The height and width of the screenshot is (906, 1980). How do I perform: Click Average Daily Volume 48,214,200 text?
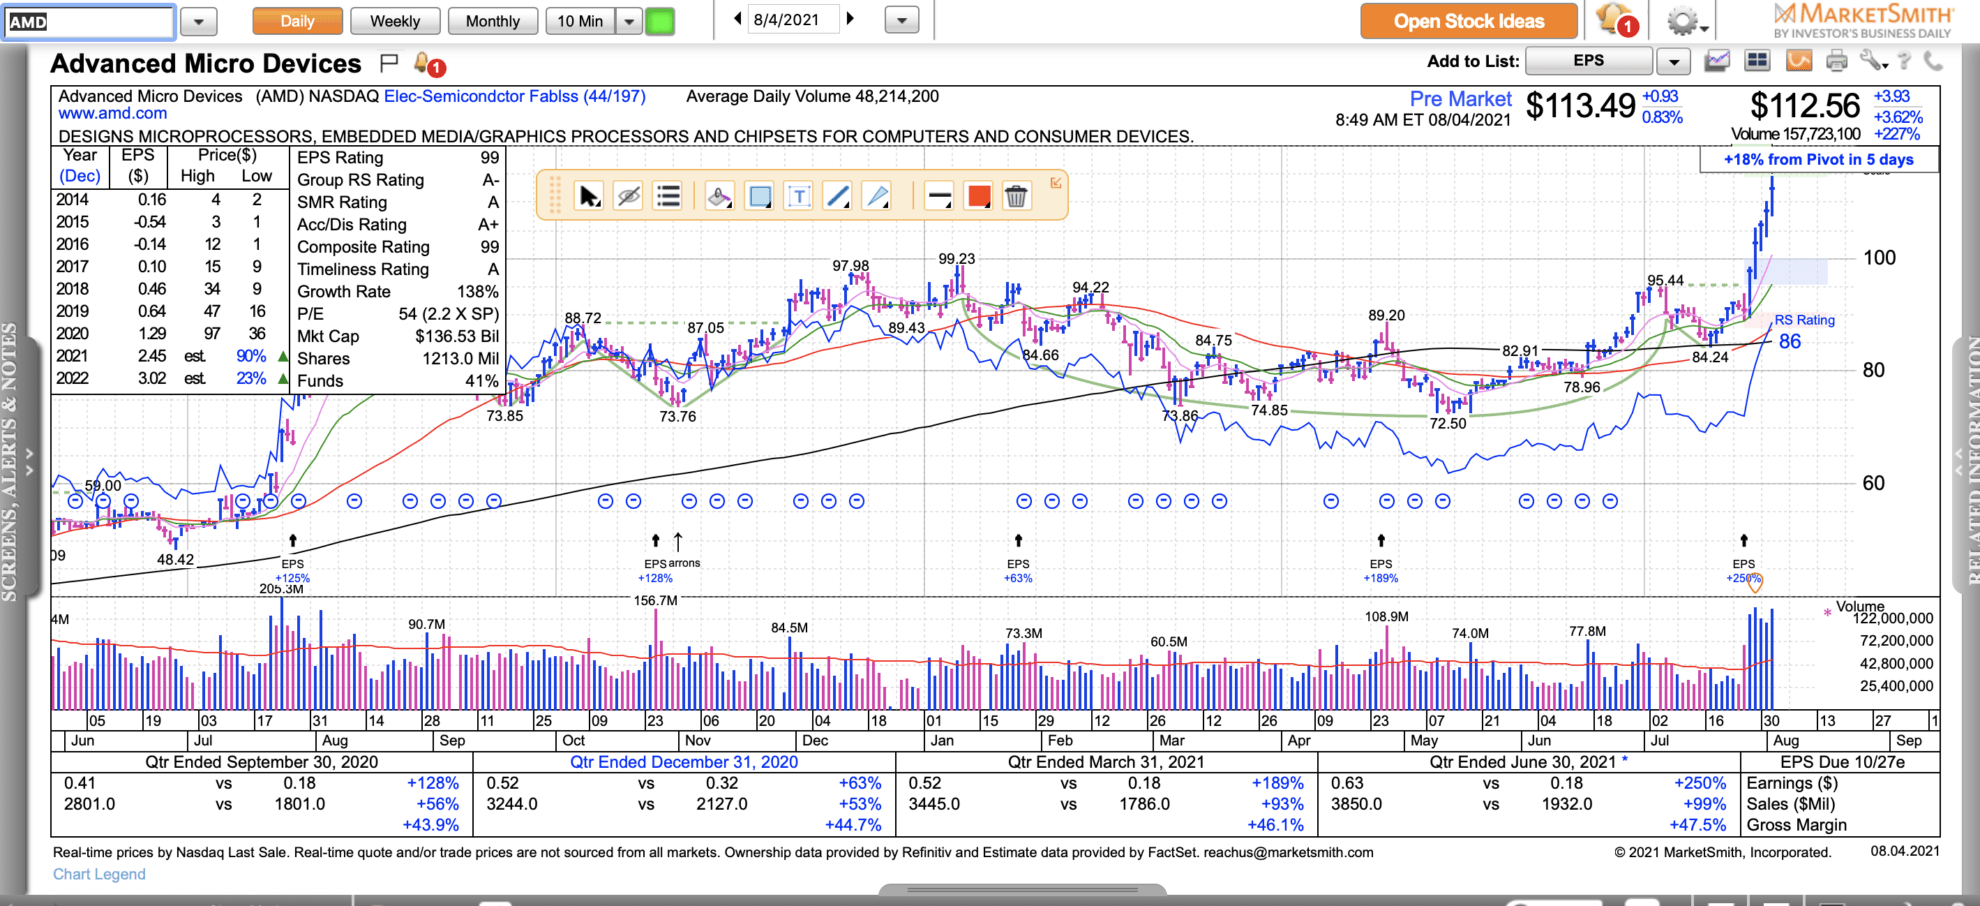click(x=812, y=96)
